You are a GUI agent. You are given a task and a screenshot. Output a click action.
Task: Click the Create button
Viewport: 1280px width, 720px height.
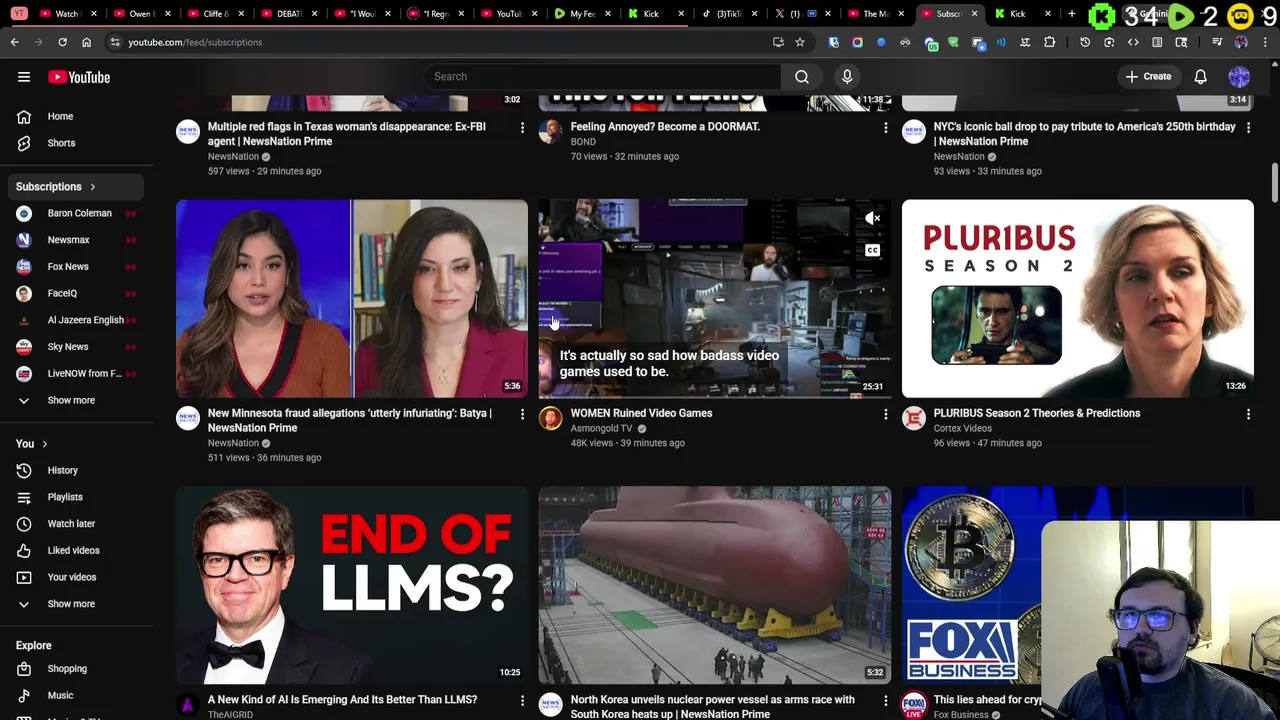1148,77
